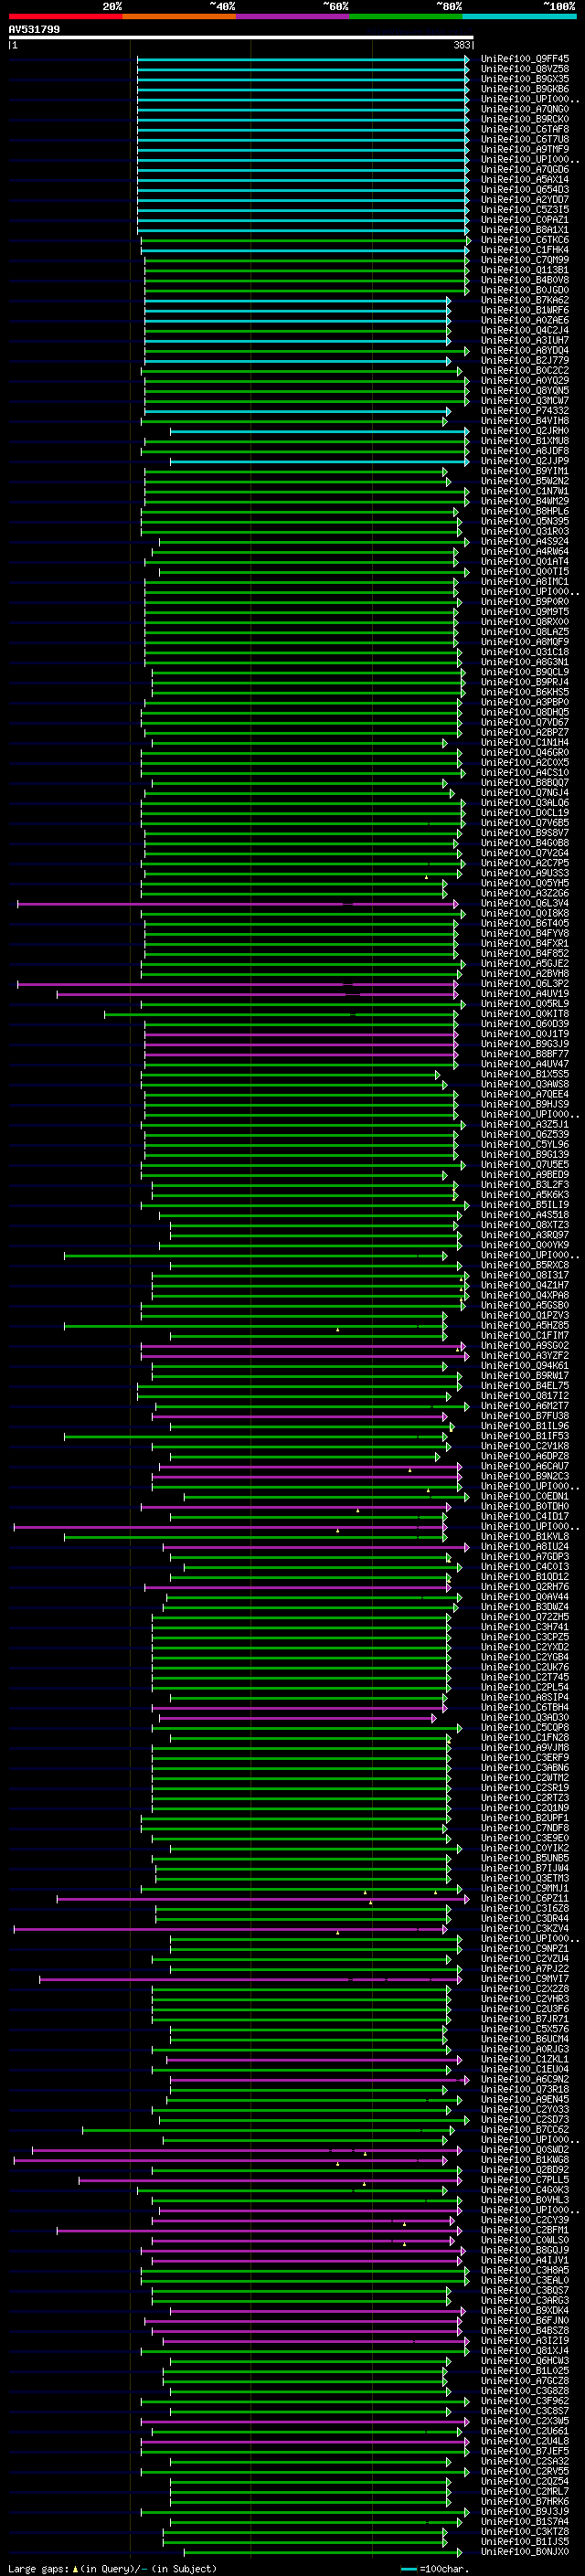Screen dimensions: 585x2576
Task: Click the UniRef100_C0EDN1 label
Action: (x=525, y=1496)
